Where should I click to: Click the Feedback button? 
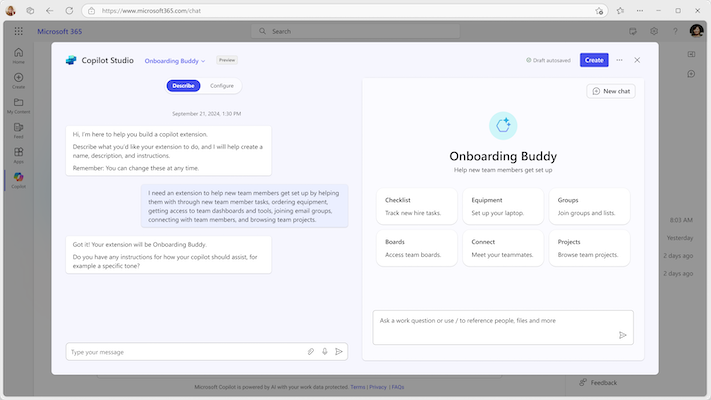[598, 382]
